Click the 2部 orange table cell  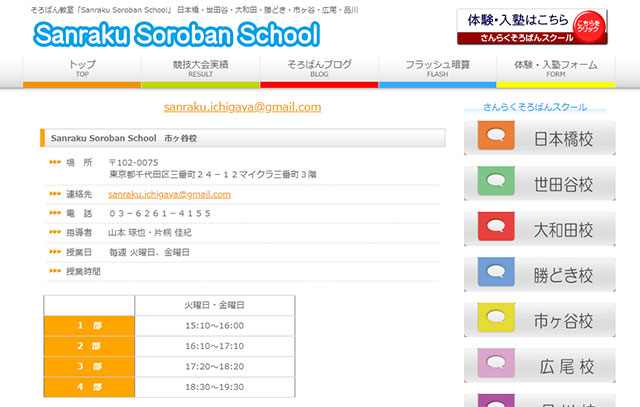pos(89,346)
